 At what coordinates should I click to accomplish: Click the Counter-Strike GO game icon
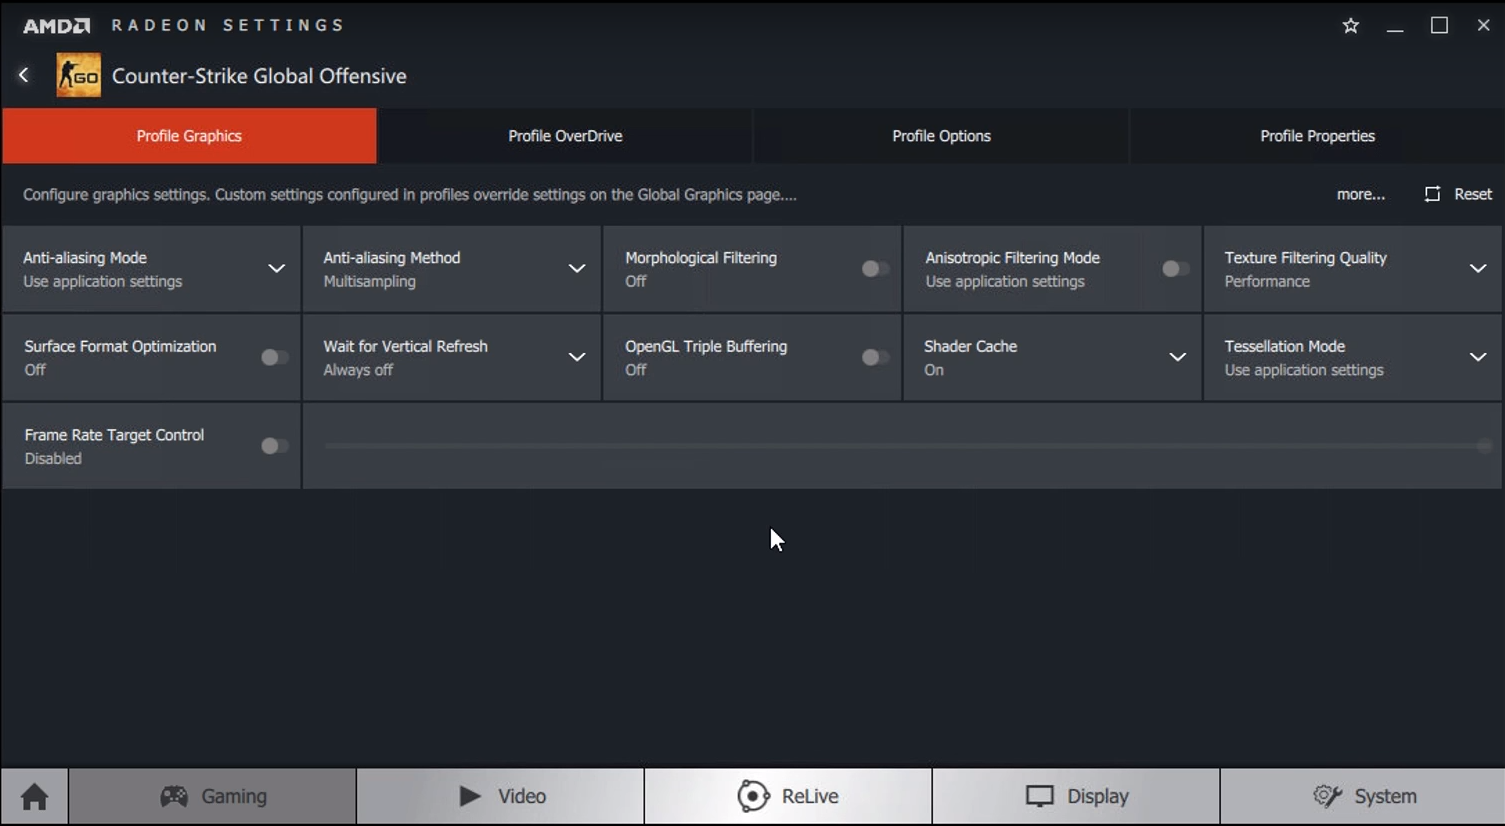click(x=78, y=75)
